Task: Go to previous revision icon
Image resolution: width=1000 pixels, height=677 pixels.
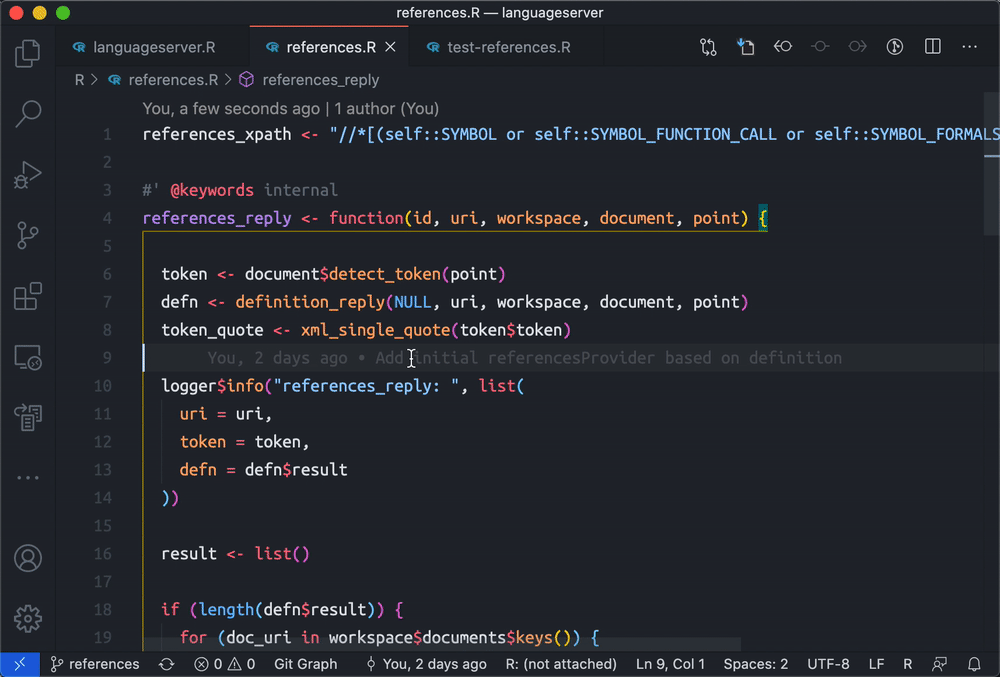Action: (x=783, y=47)
